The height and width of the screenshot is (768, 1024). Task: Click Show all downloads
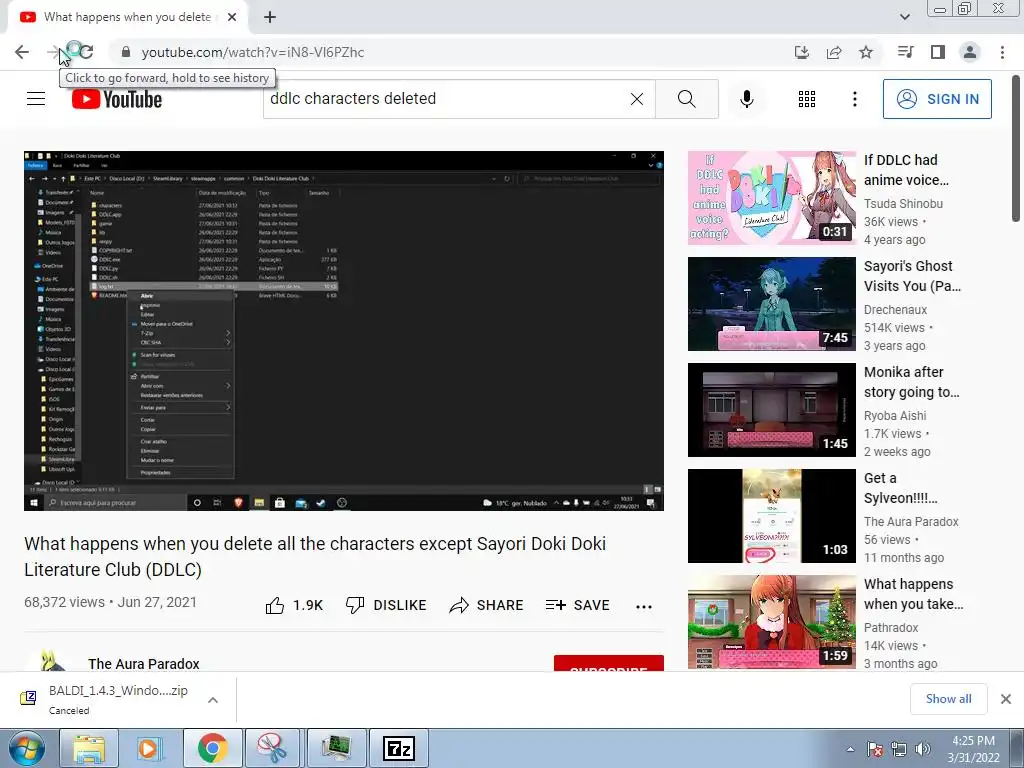point(948,699)
